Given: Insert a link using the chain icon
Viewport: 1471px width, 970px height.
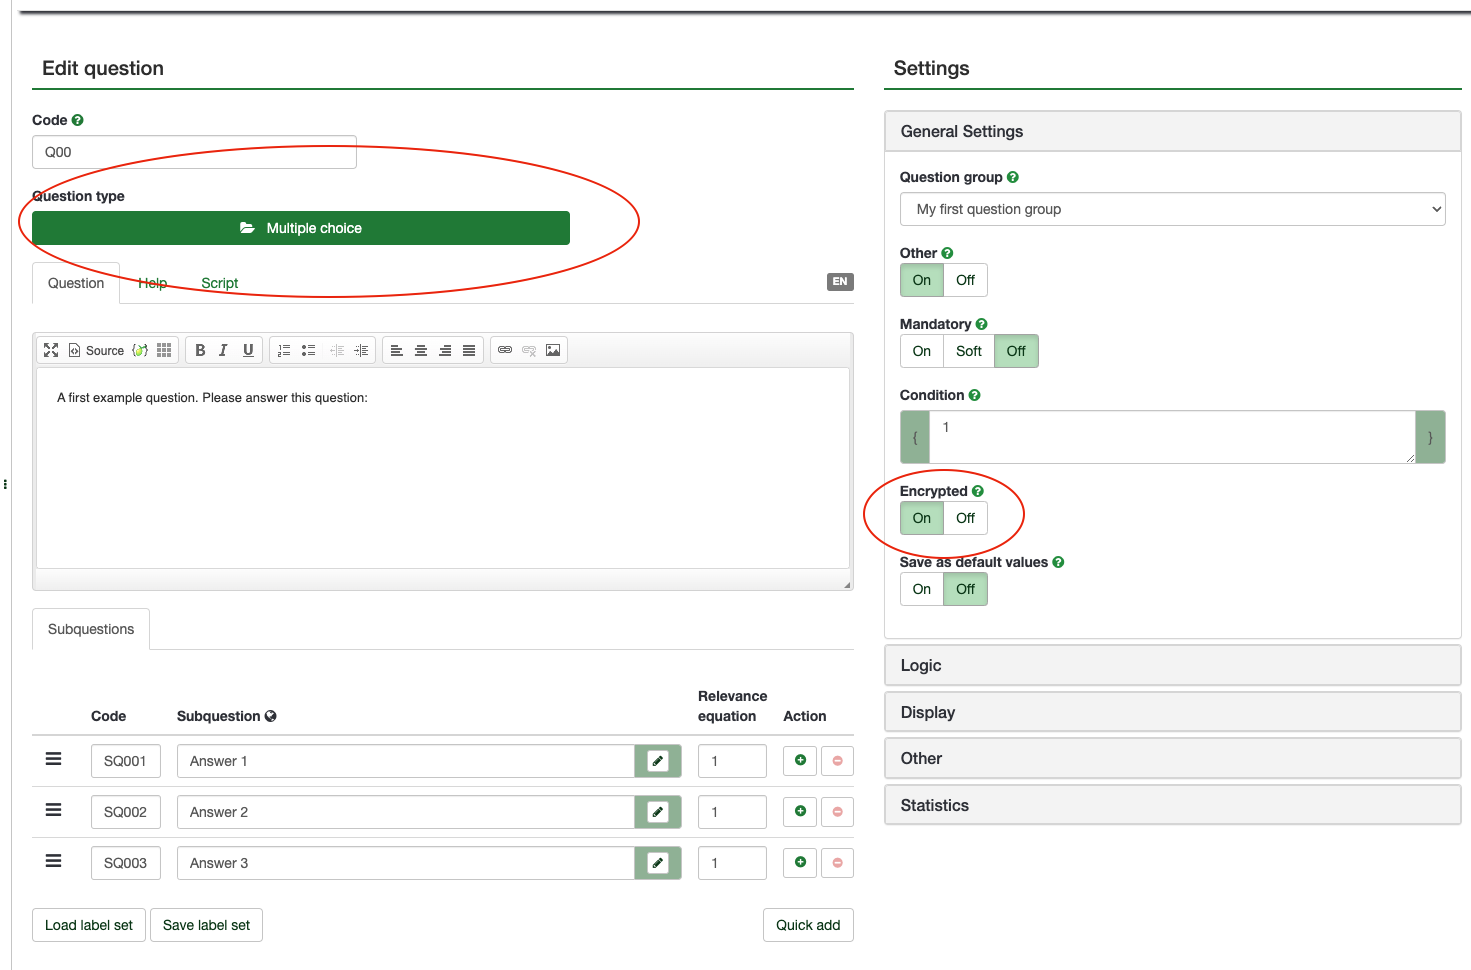Looking at the screenshot, I should point(505,350).
